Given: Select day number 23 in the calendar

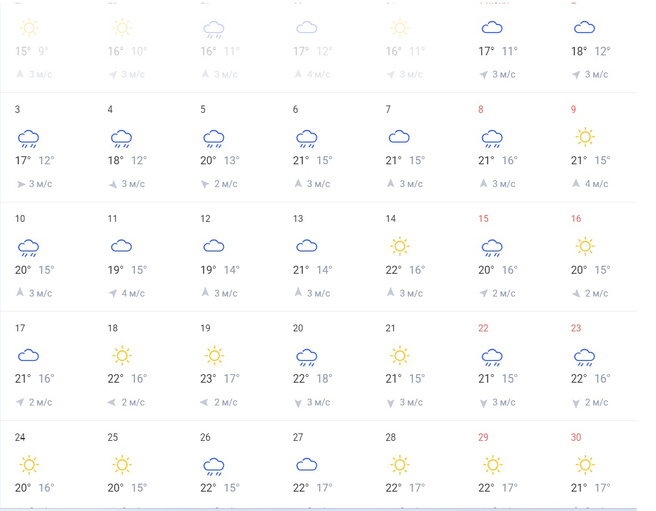Looking at the screenshot, I should [x=576, y=328].
